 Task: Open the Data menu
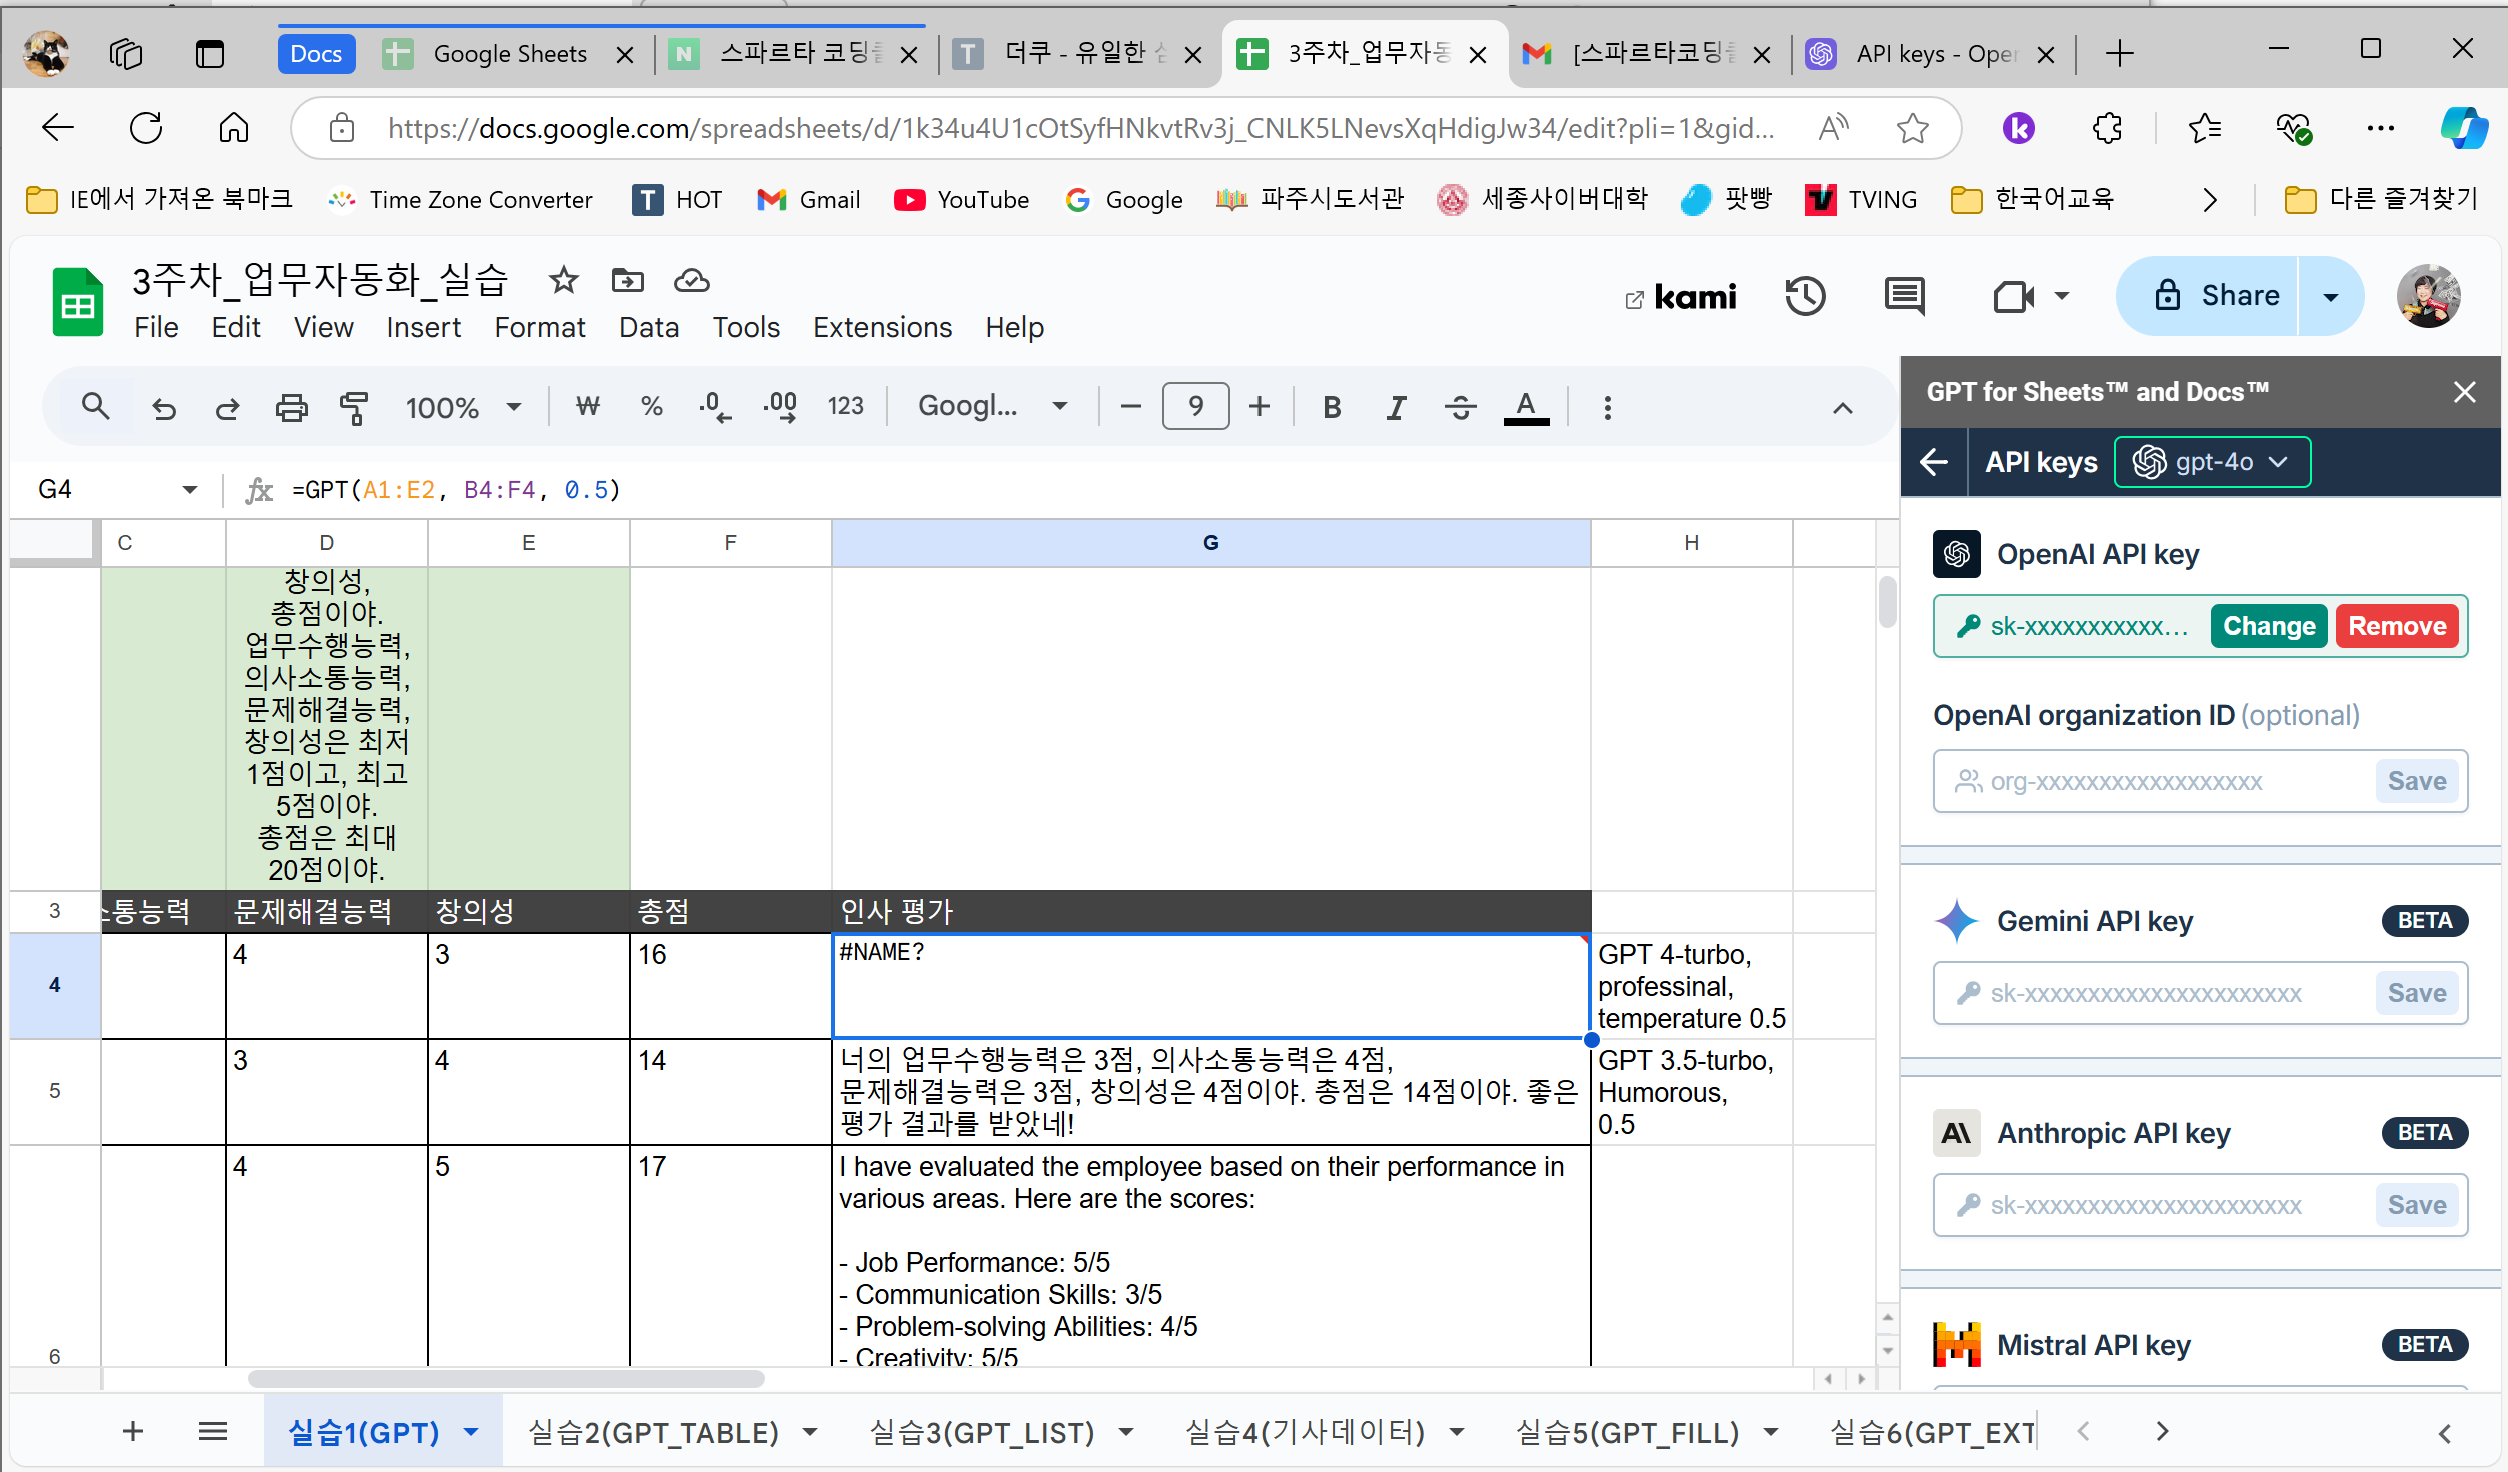(x=648, y=328)
